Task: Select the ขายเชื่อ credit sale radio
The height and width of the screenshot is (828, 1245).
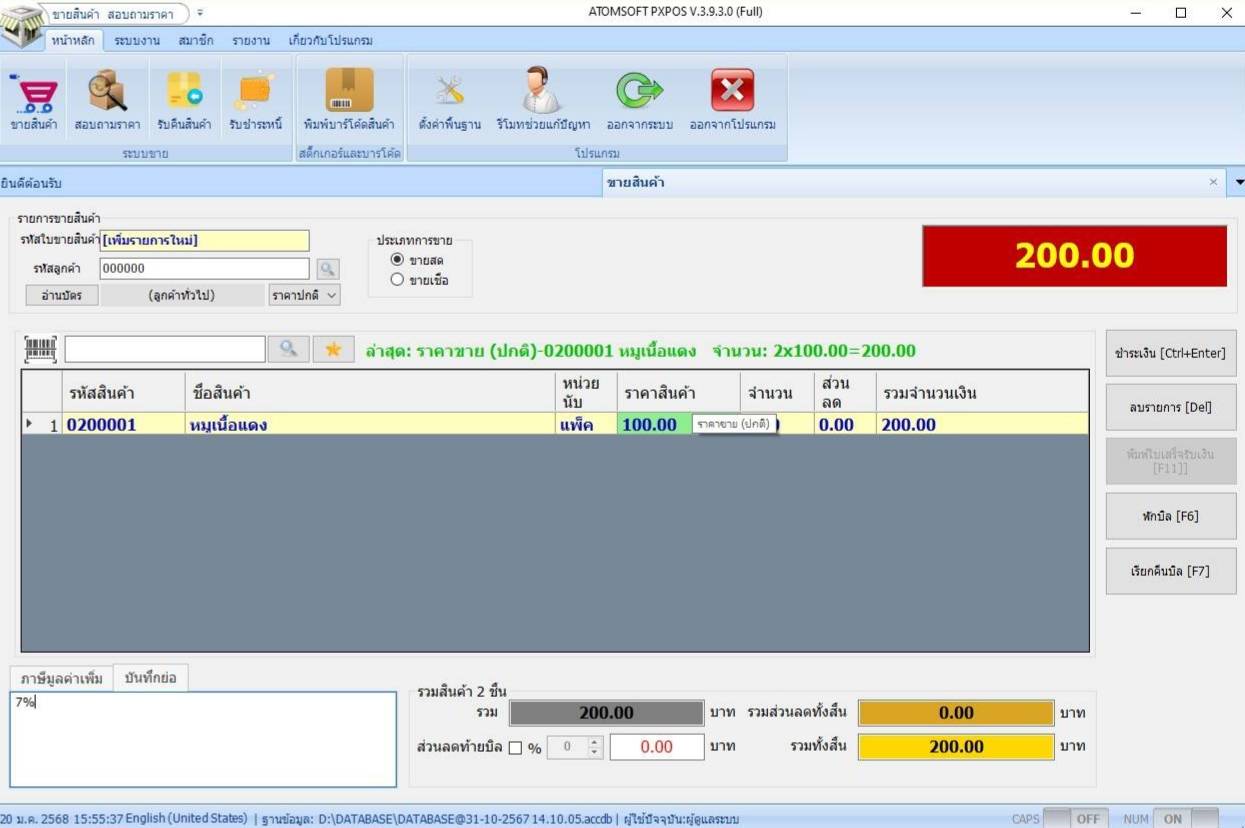Action: click(x=397, y=280)
